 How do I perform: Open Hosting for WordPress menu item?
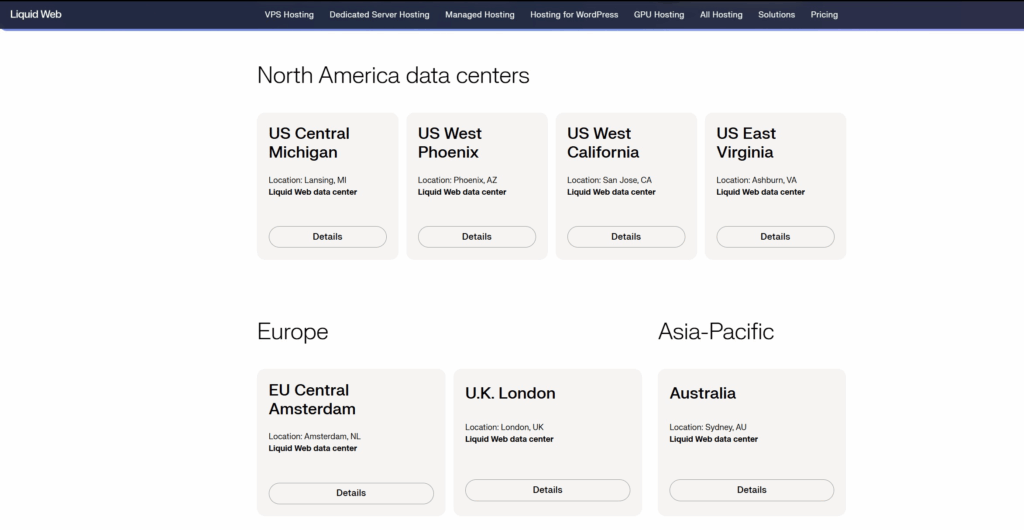574,15
